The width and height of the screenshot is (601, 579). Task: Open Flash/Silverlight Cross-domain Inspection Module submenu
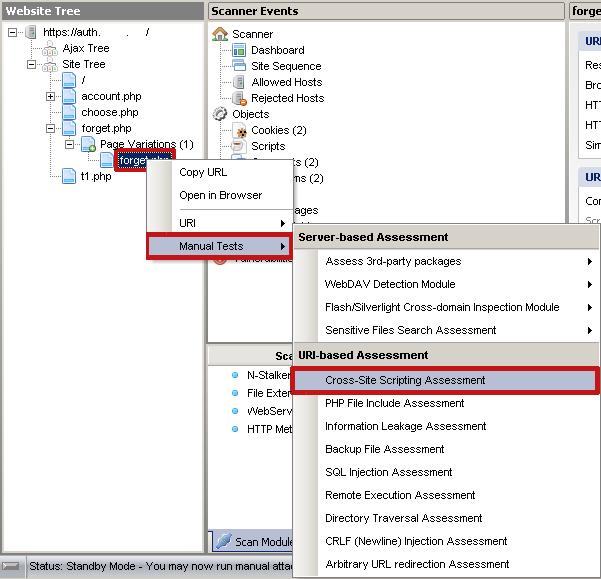tap(446, 307)
